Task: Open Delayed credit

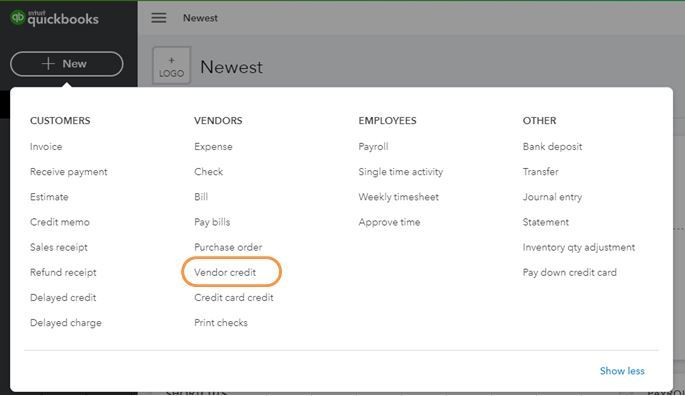Action: point(63,297)
